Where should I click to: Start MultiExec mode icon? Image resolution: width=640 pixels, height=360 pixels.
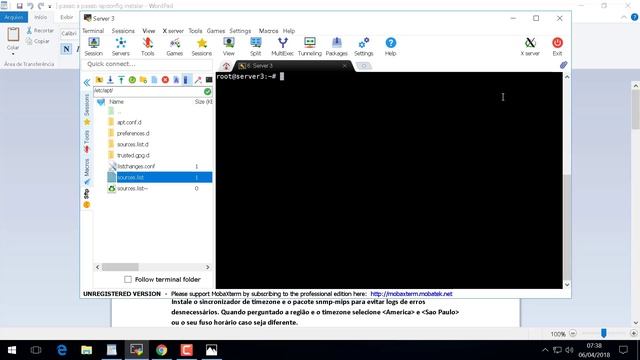coord(282,47)
